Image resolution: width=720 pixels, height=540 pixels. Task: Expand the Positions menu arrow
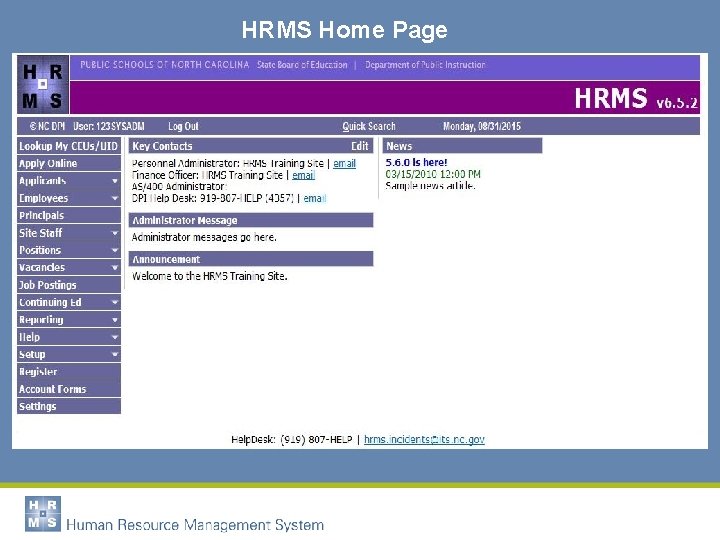coord(115,250)
